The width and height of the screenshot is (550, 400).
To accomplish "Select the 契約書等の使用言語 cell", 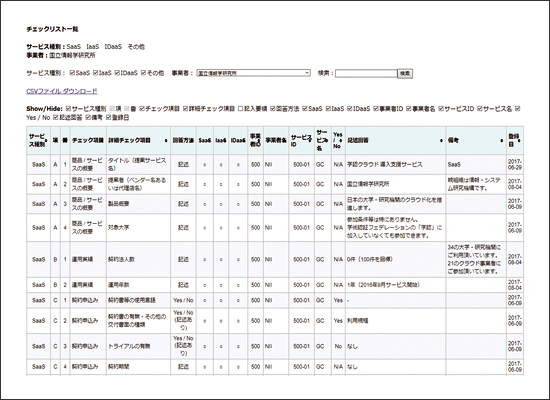I will [138, 300].
